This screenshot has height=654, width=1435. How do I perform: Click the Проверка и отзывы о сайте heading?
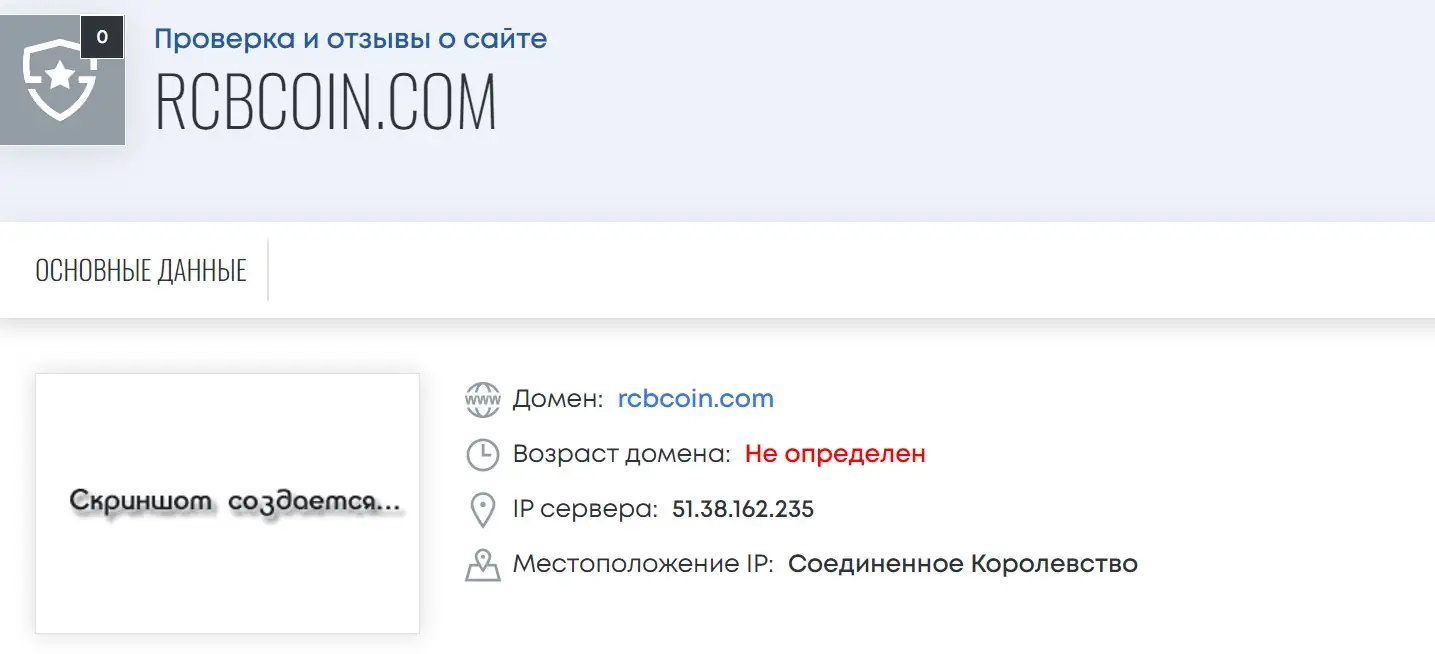[x=350, y=40]
